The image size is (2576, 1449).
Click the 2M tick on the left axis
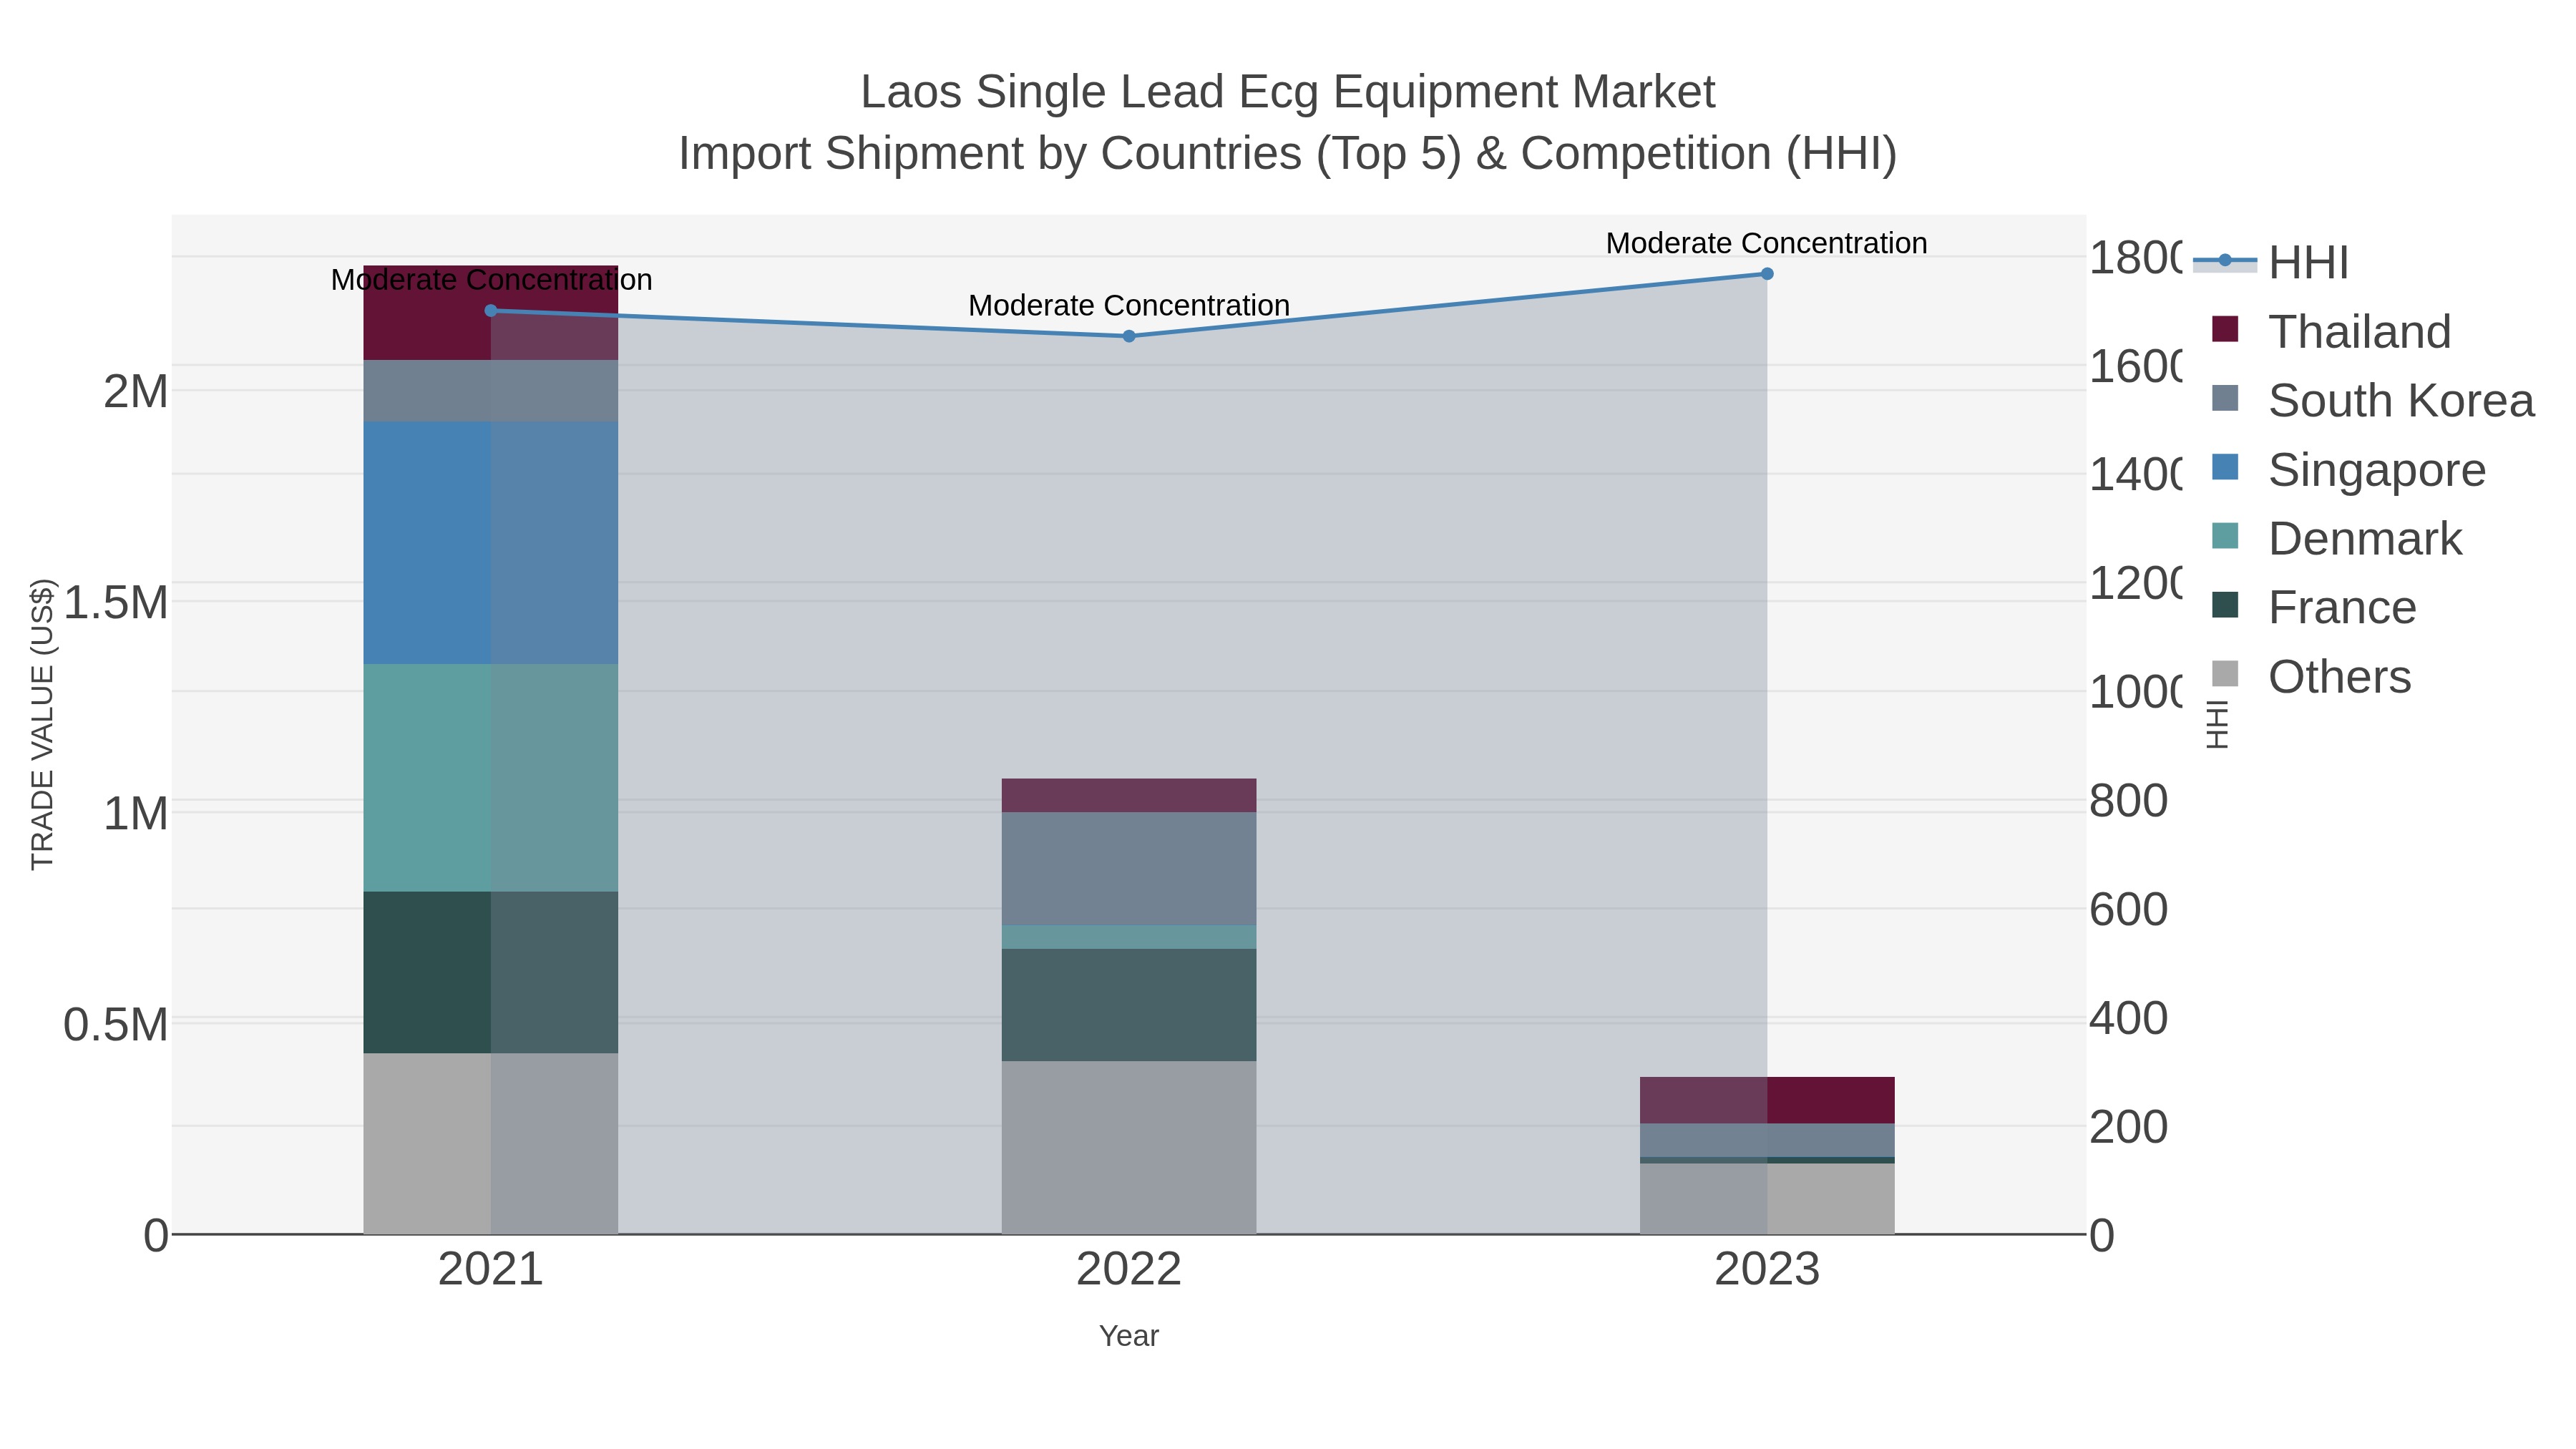pyautogui.click(x=136, y=391)
